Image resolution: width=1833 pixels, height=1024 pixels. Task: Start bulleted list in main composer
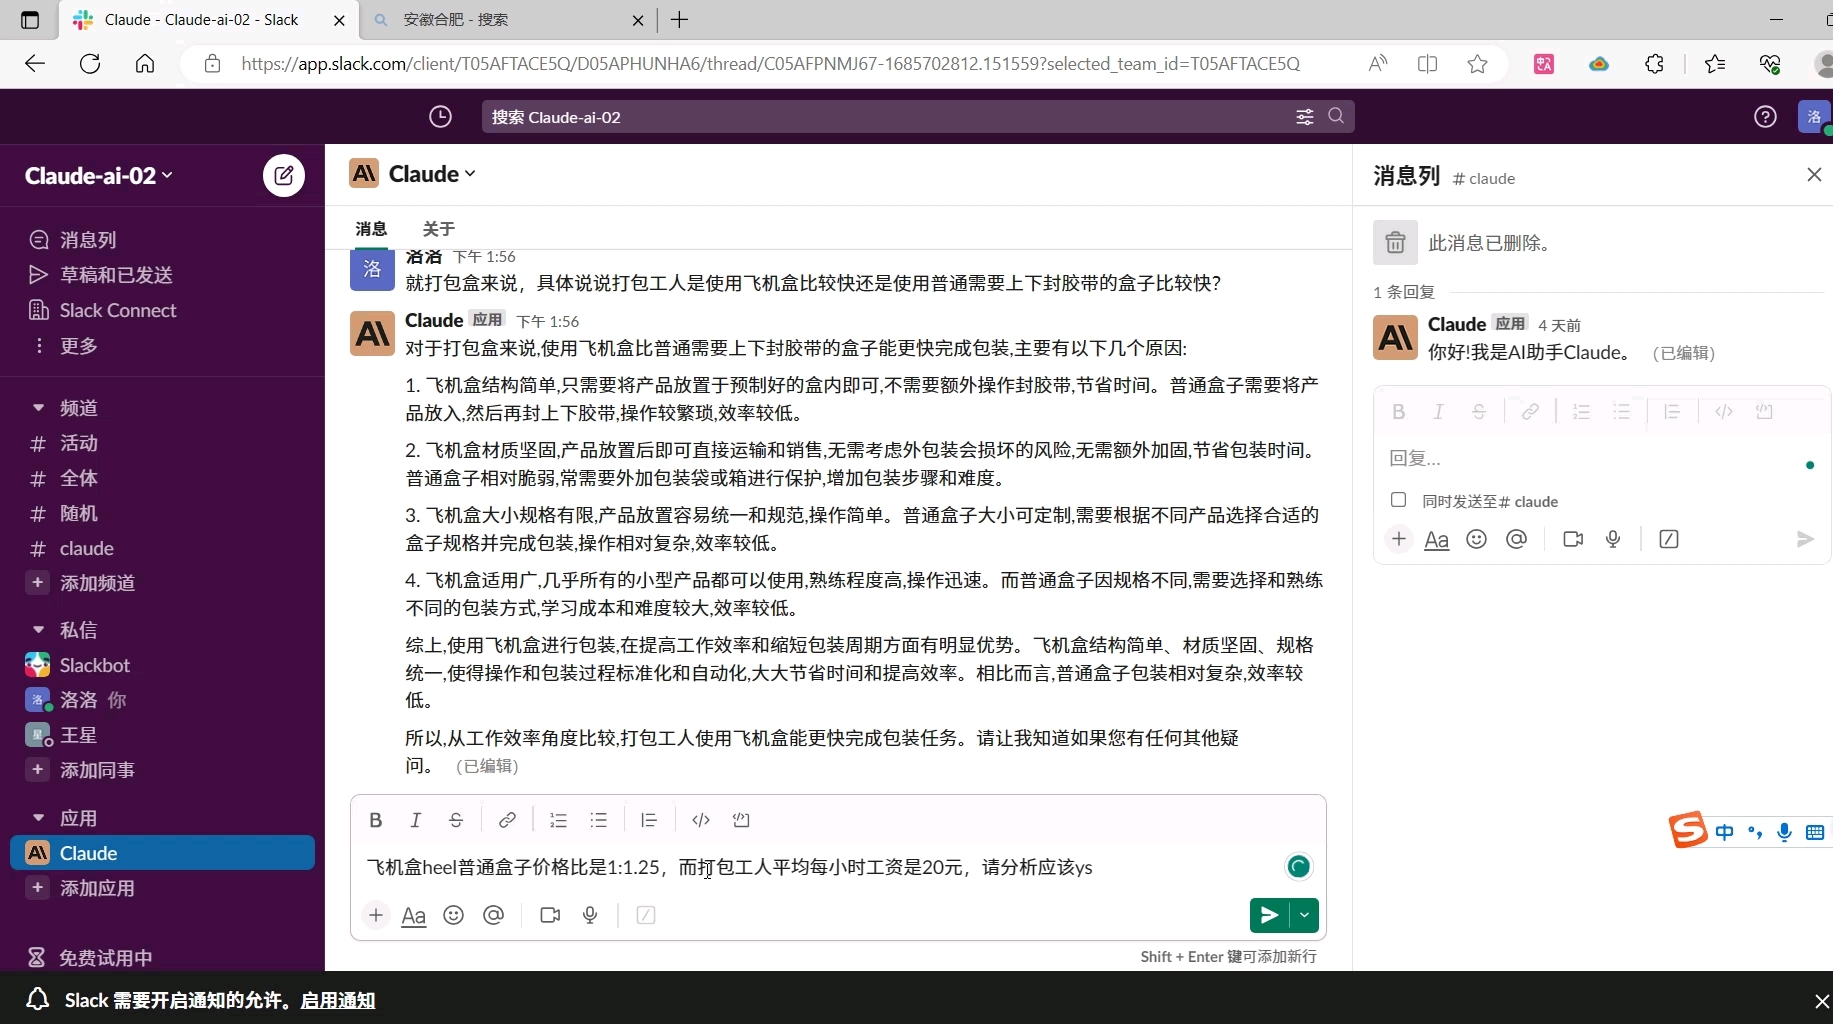(x=598, y=820)
